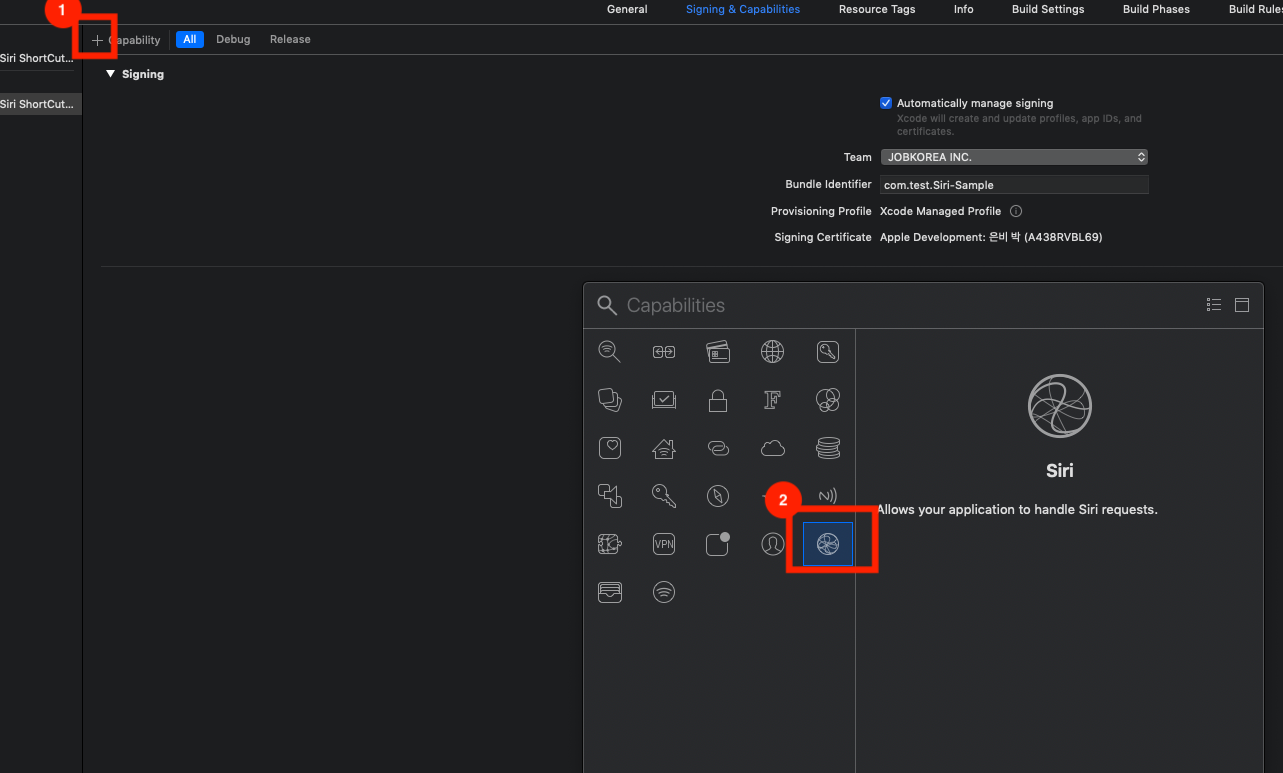Viewport: 1283px width, 773px height.
Task: Select the Apple Pay cards icon
Action: coord(718,352)
